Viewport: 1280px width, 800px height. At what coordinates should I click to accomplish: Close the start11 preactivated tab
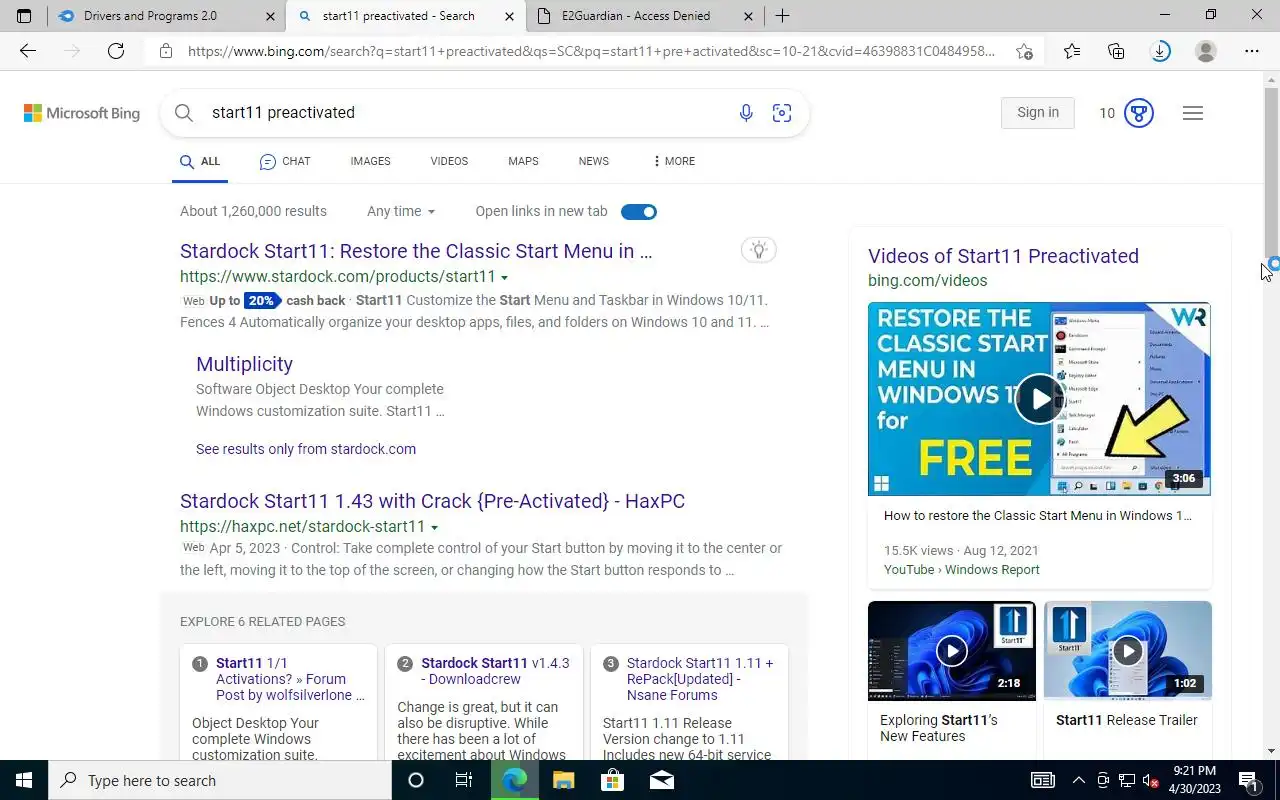509,16
